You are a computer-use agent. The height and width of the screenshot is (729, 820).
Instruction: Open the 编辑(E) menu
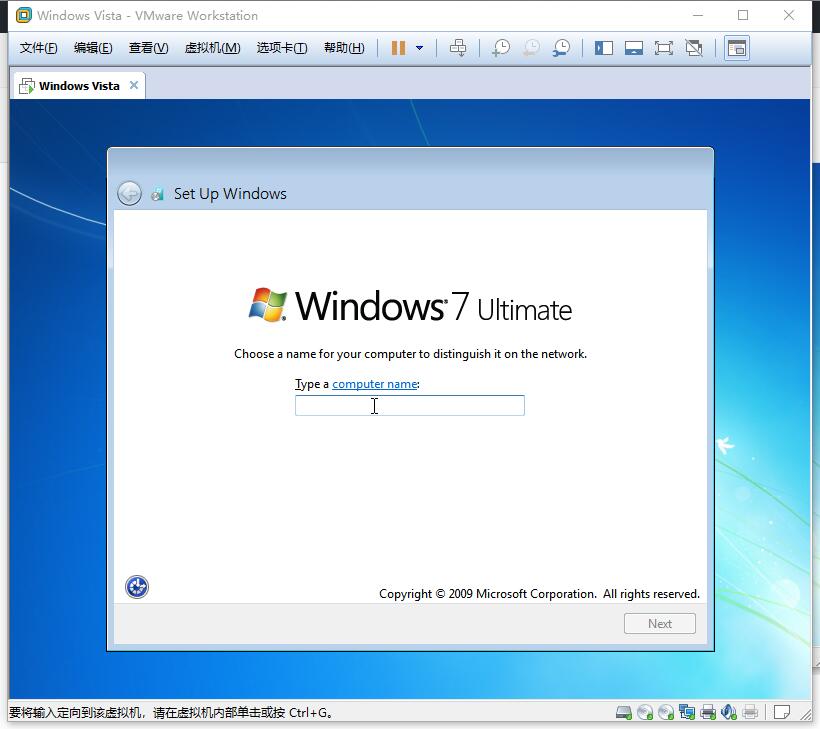(x=93, y=48)
